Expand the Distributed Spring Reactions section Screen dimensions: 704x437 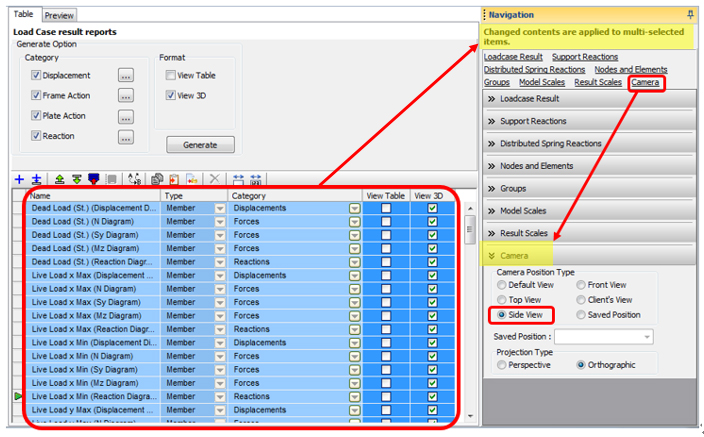tap(589, 144)
